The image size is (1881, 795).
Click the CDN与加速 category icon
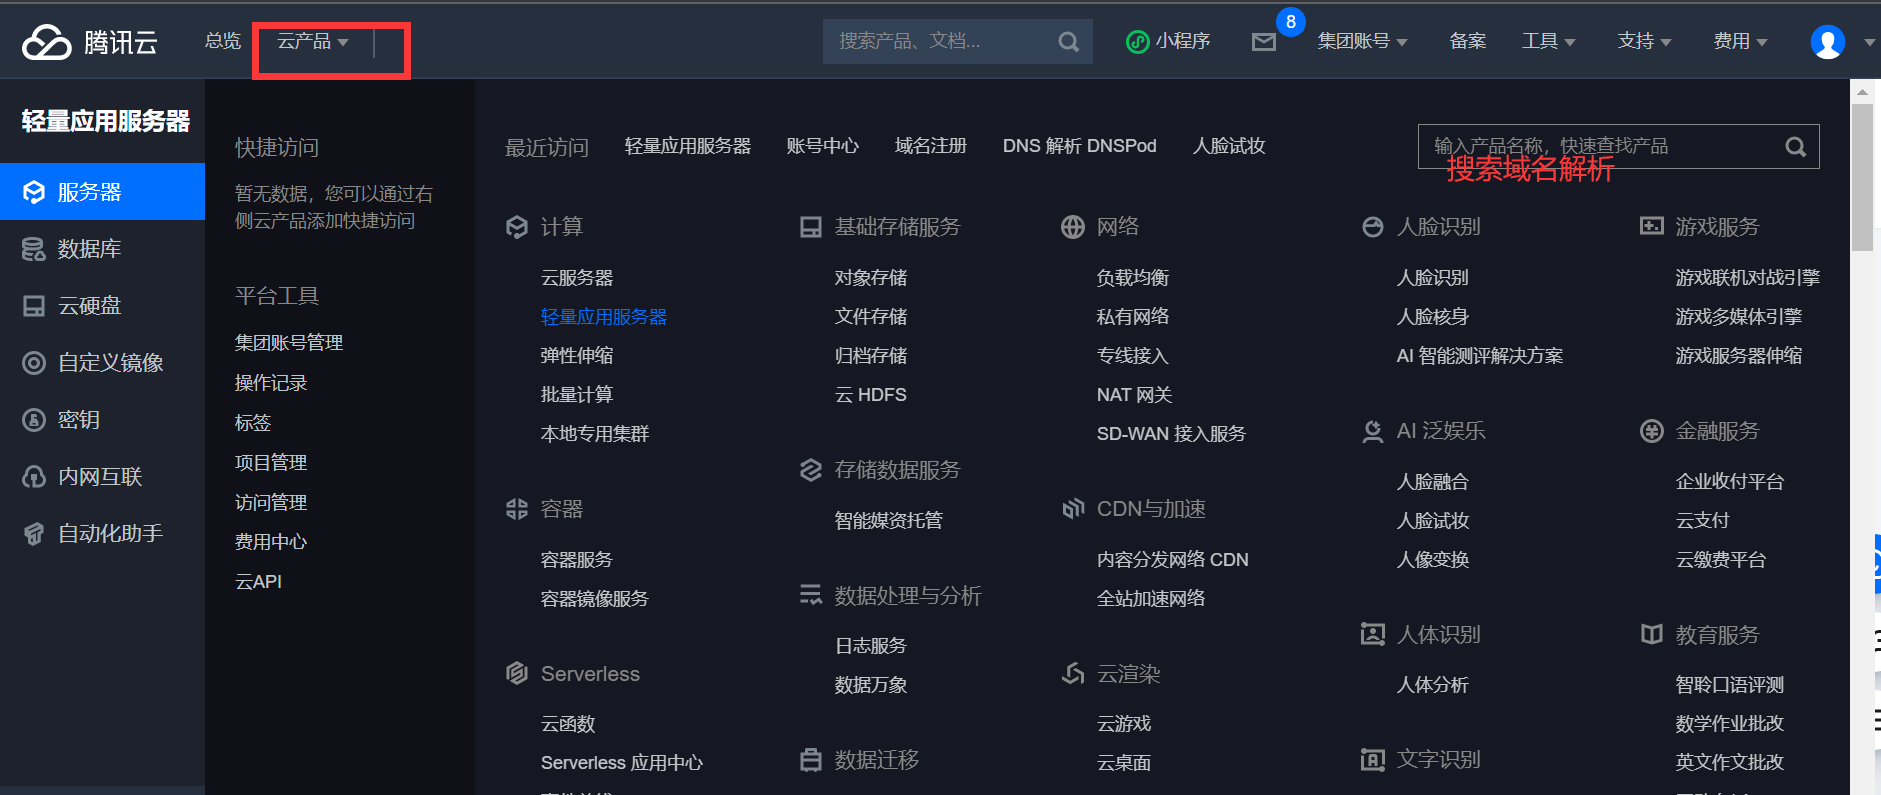(1073, 509)
